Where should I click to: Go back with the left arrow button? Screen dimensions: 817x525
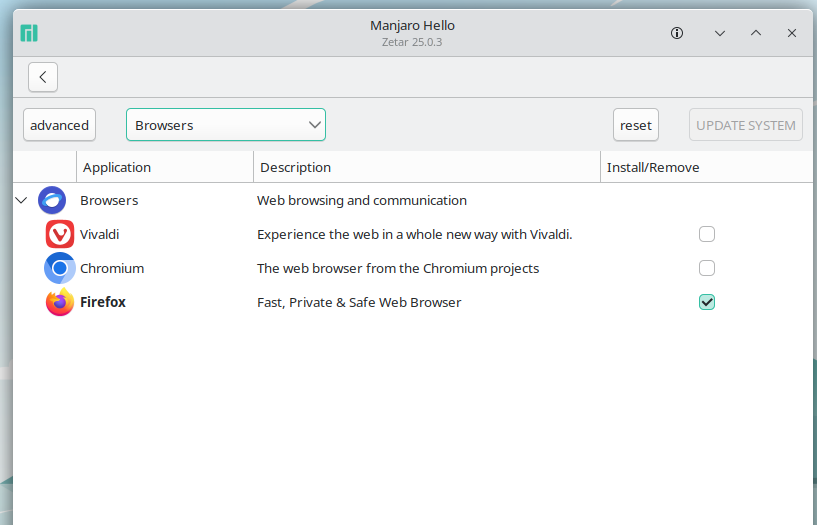tap(43, 77)
